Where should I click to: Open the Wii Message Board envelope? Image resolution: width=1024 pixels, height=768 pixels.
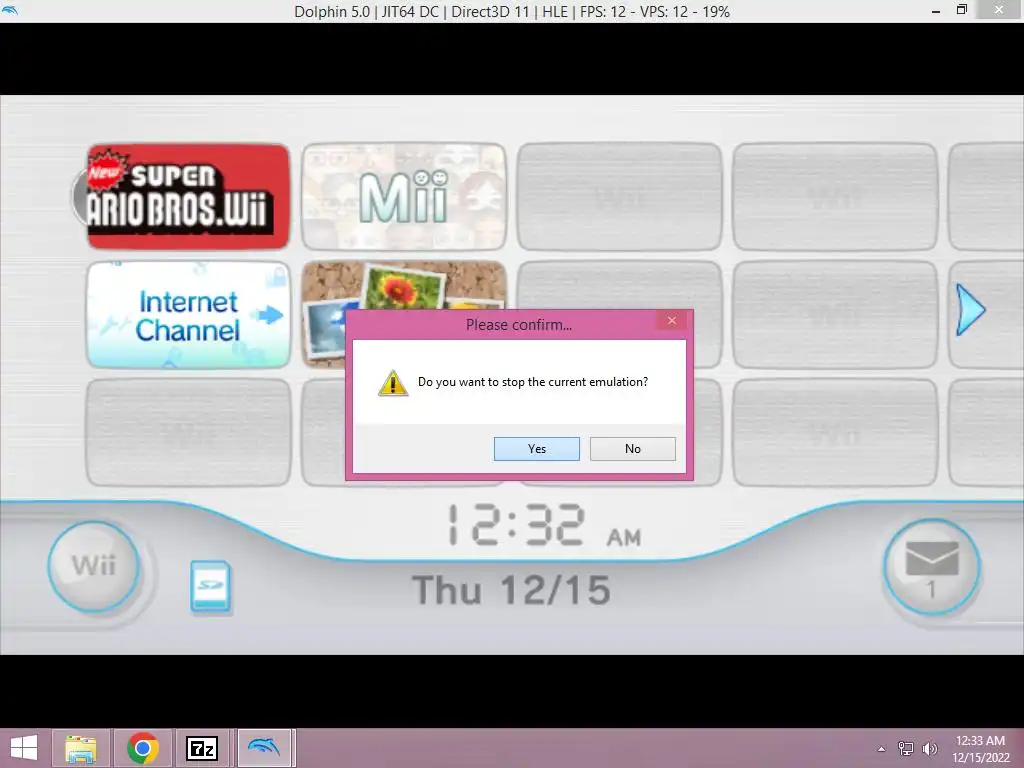pyautogui.click(x=931, y=567)
